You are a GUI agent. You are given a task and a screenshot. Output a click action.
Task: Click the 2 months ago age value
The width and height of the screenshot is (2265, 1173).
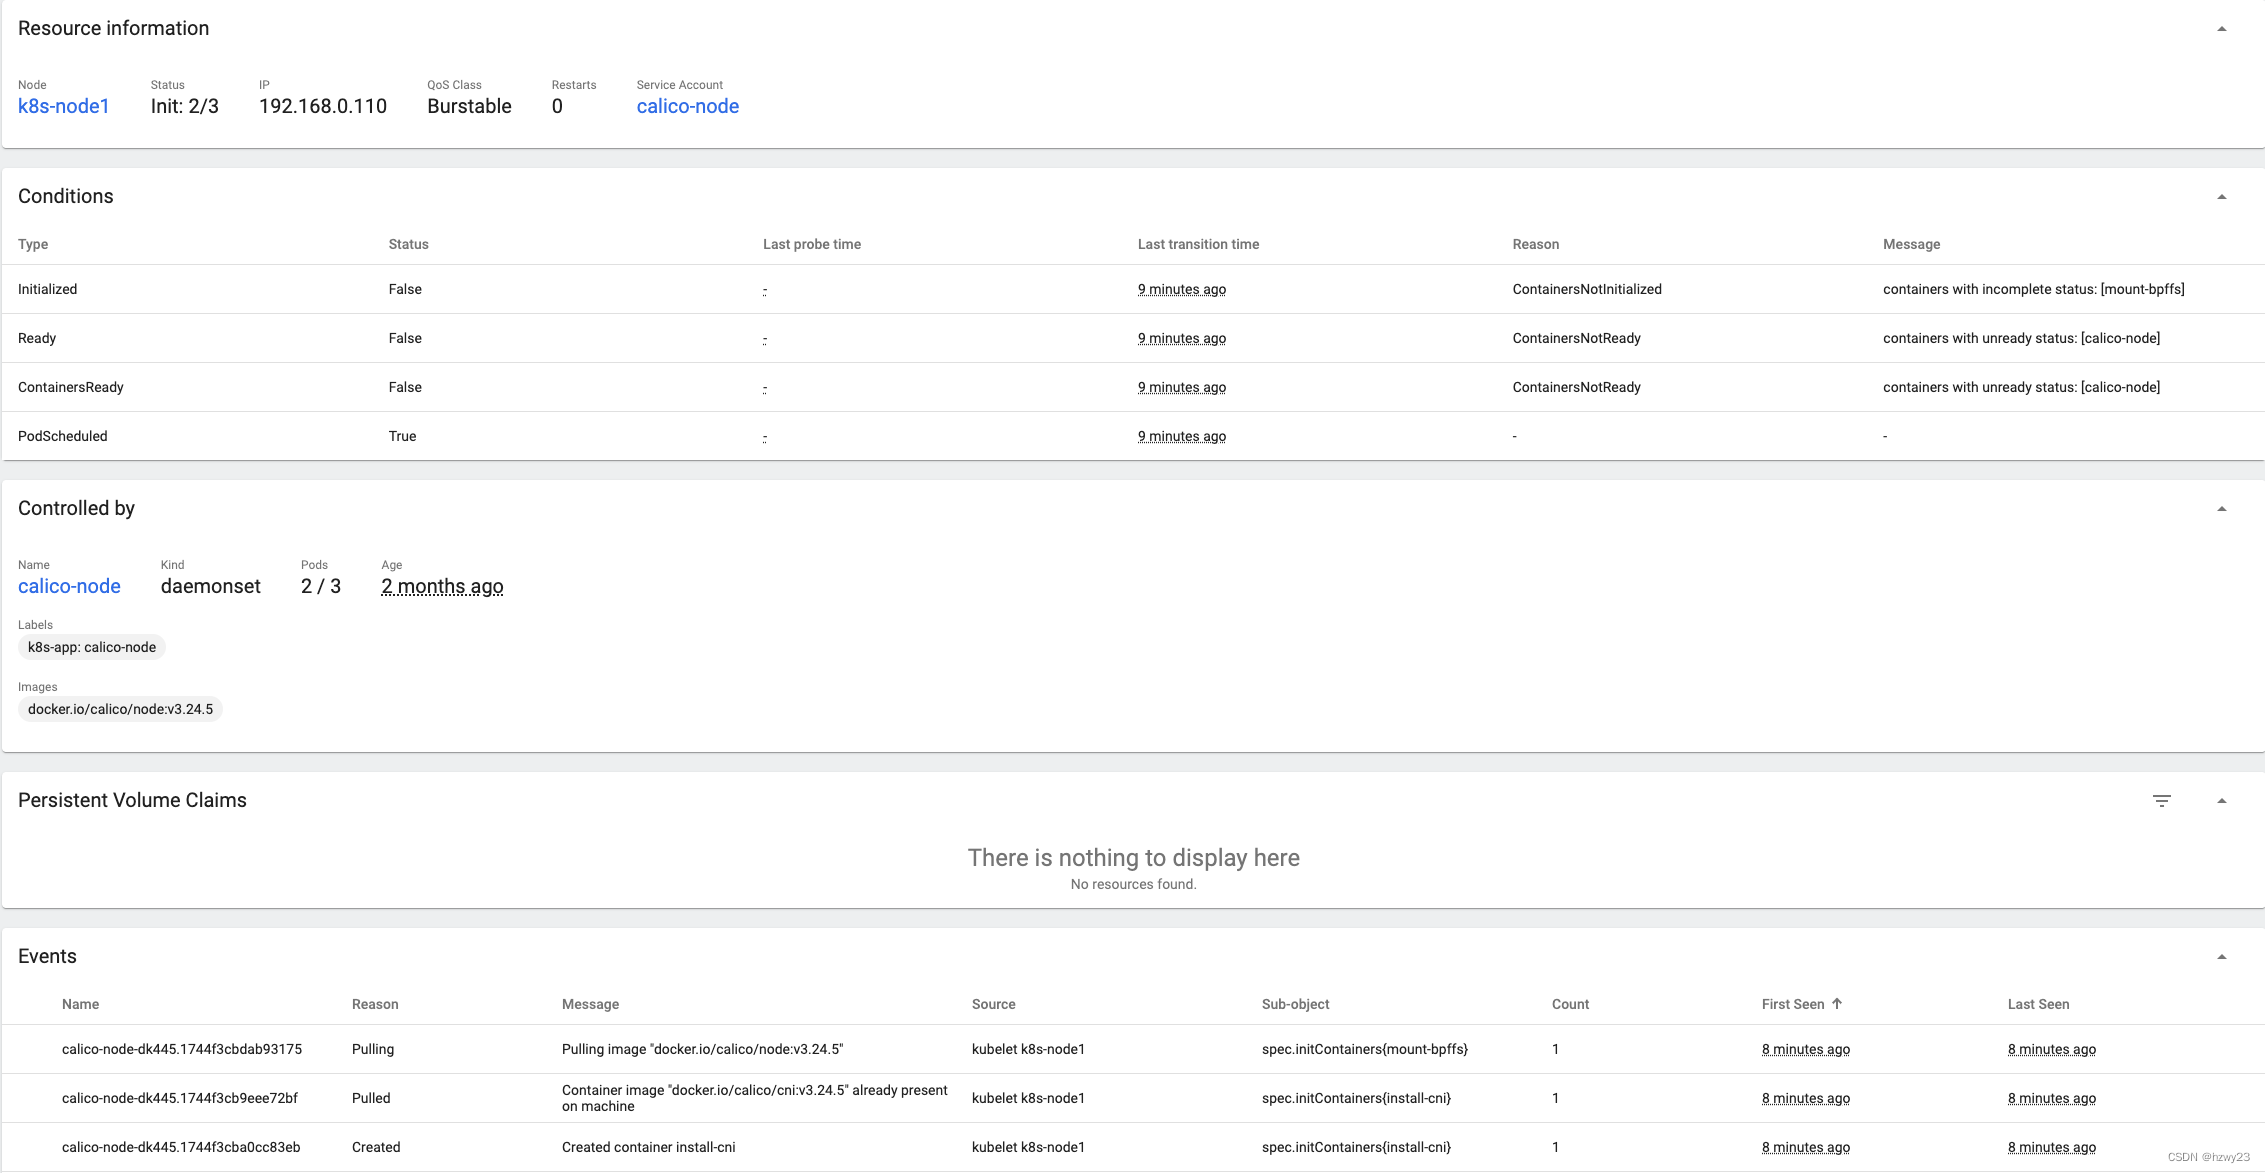tap(442, 586)
